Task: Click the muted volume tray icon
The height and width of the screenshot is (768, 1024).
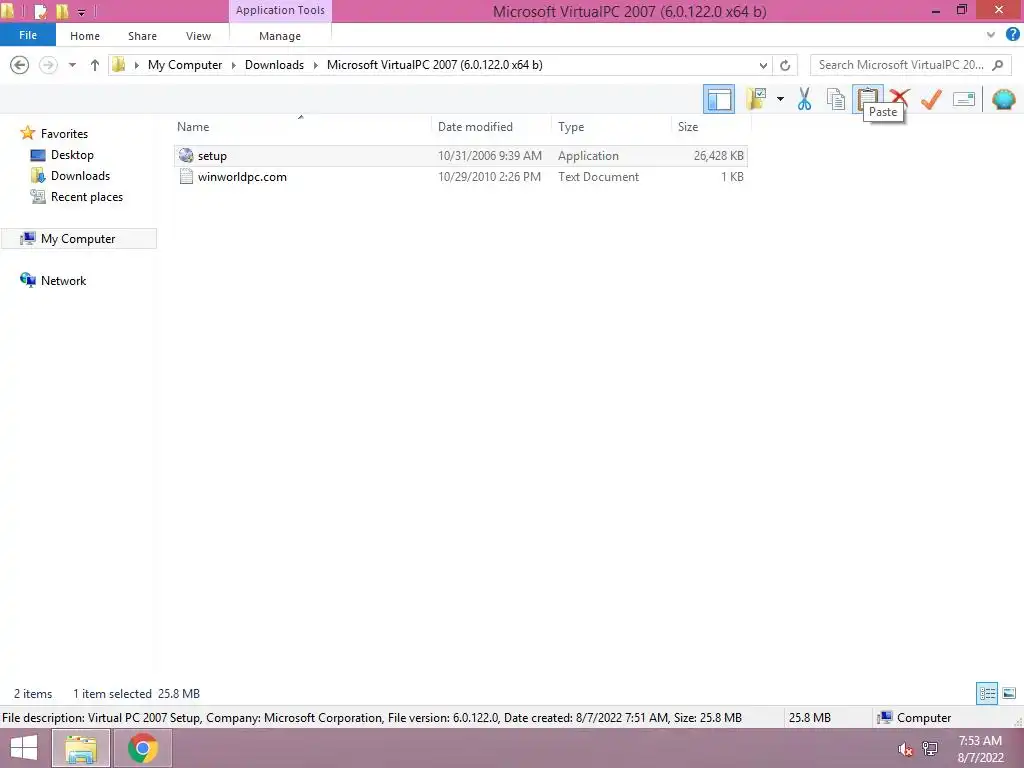Action: coord(905,749)
